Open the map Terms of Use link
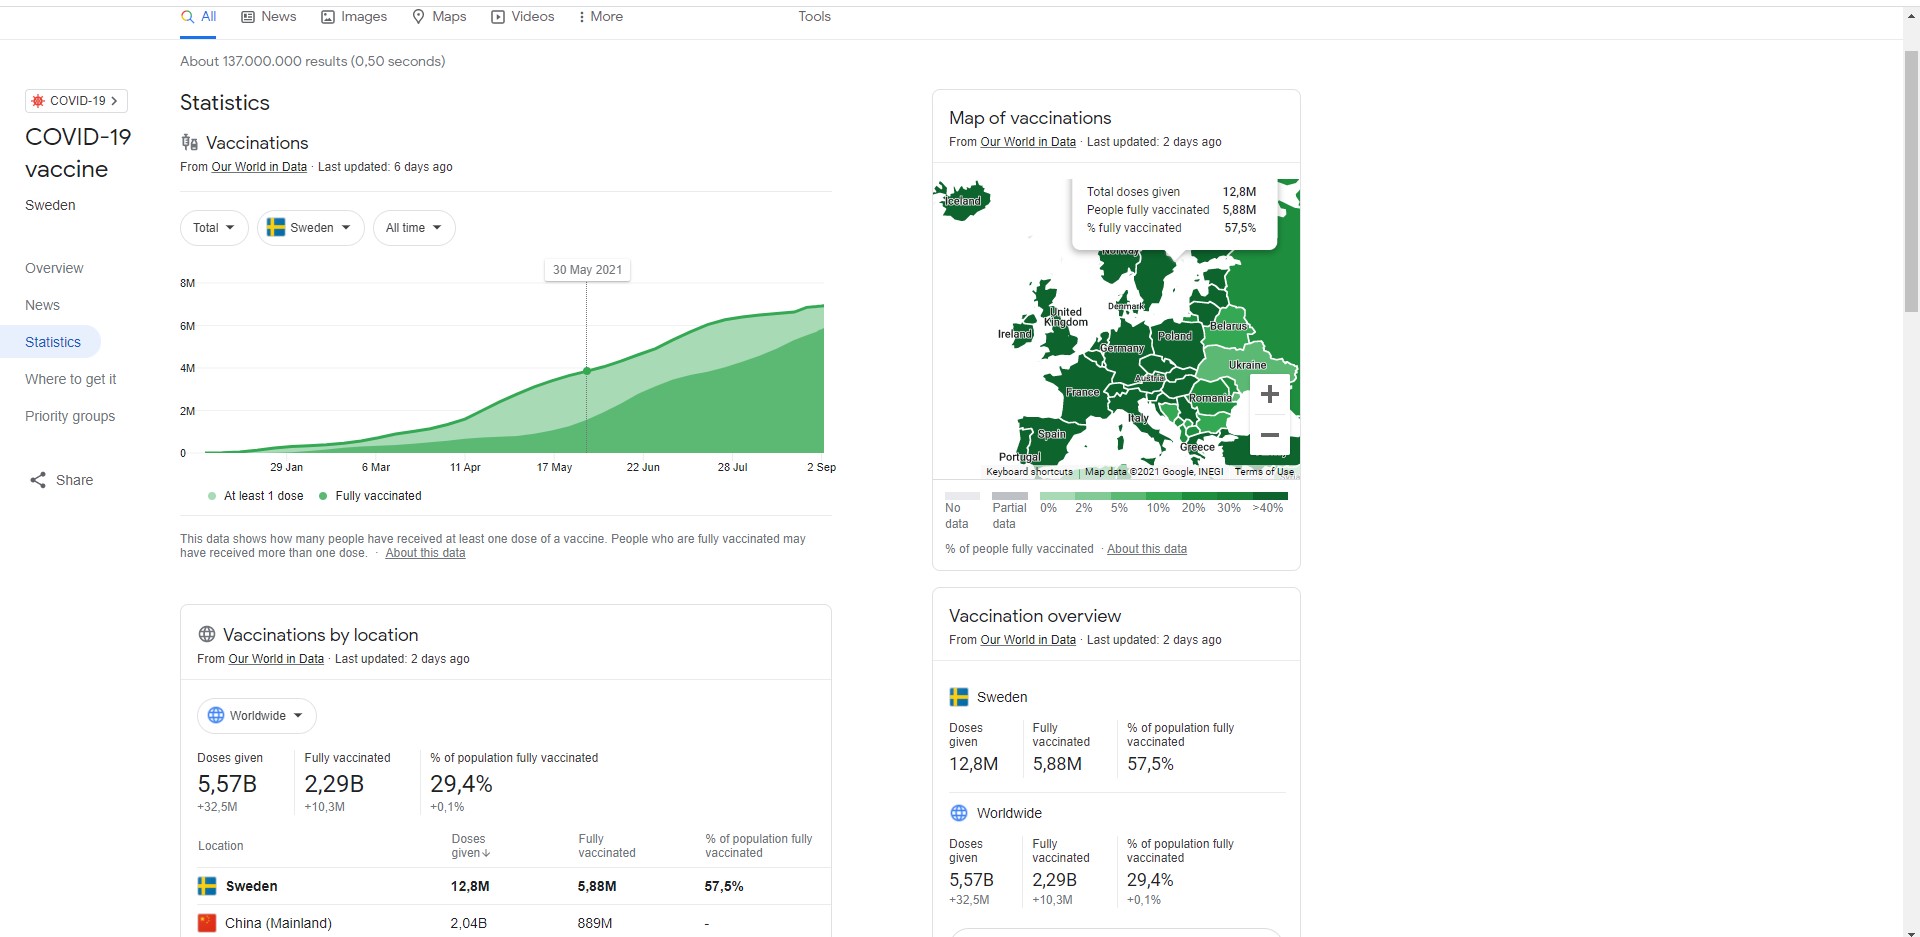 1264,472
